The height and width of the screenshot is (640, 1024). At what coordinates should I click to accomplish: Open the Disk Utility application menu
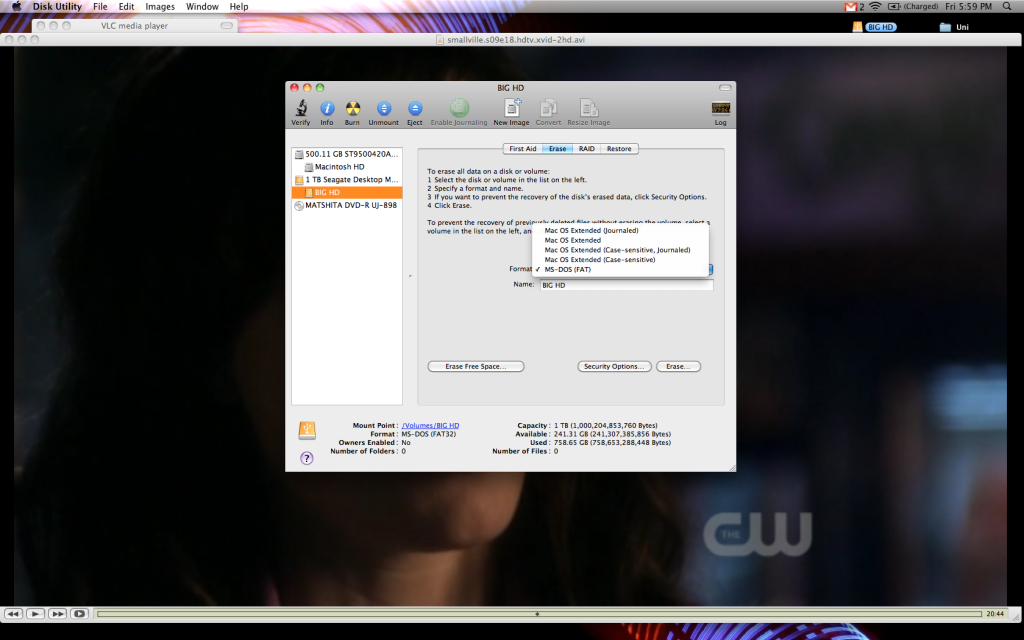pyautogui.click(x=57, y=7)
